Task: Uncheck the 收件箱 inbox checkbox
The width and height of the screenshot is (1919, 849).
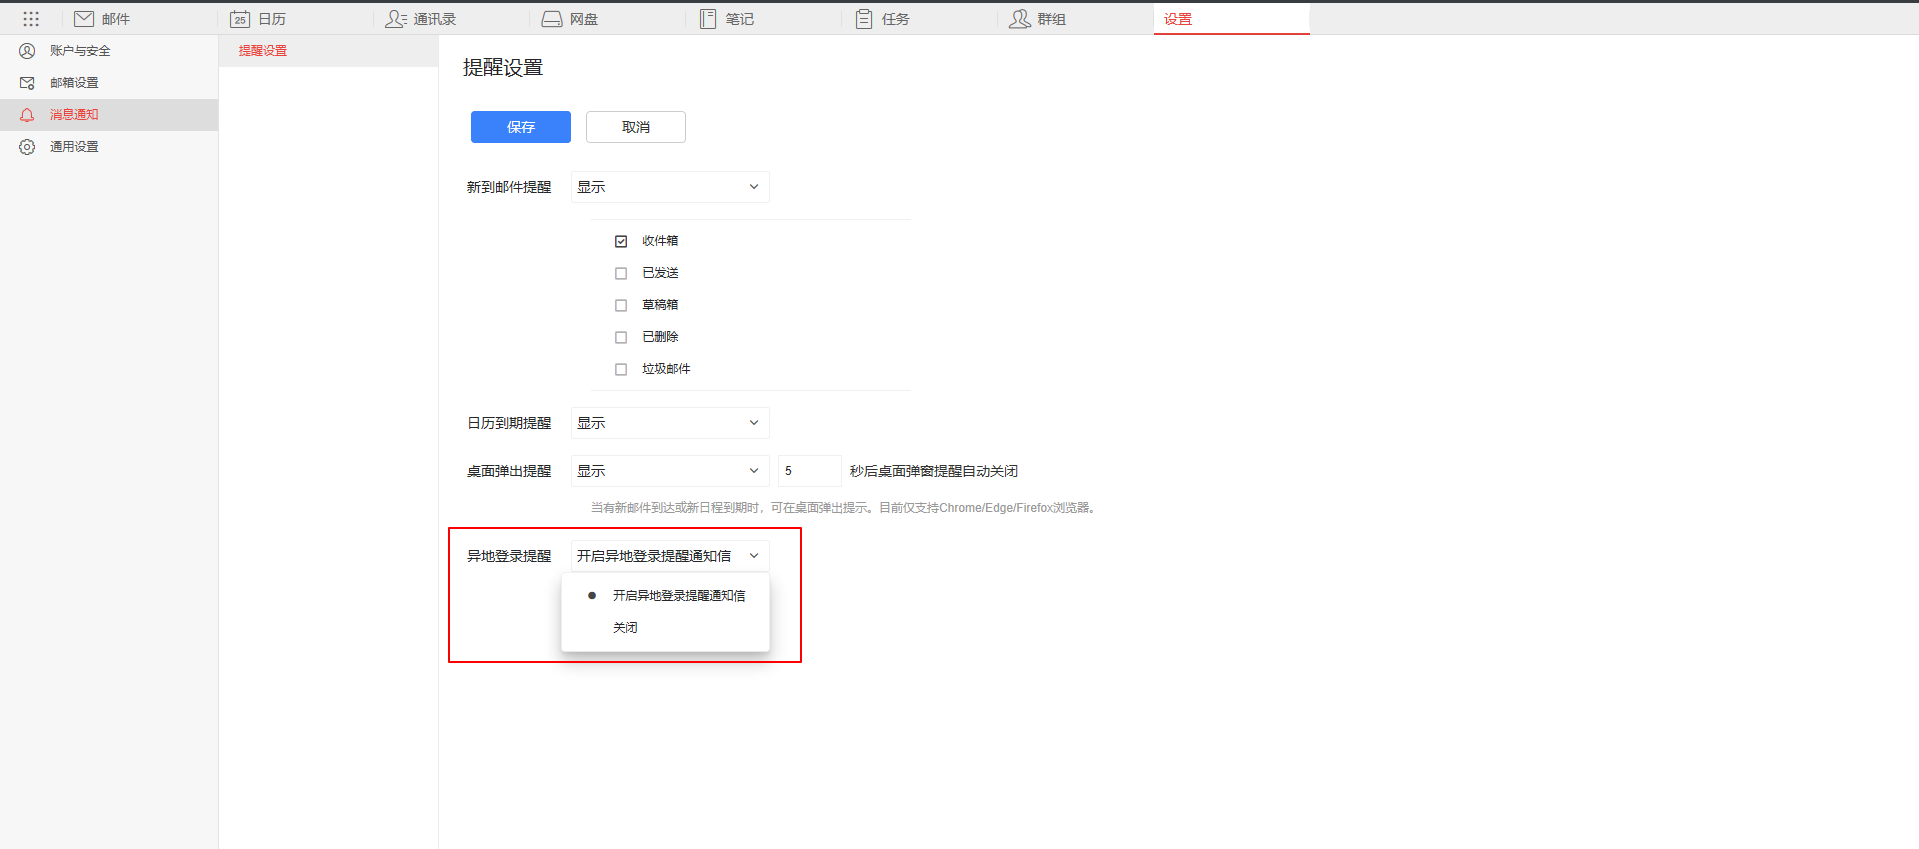Action: pyautogui.click(x=621, y=241)
